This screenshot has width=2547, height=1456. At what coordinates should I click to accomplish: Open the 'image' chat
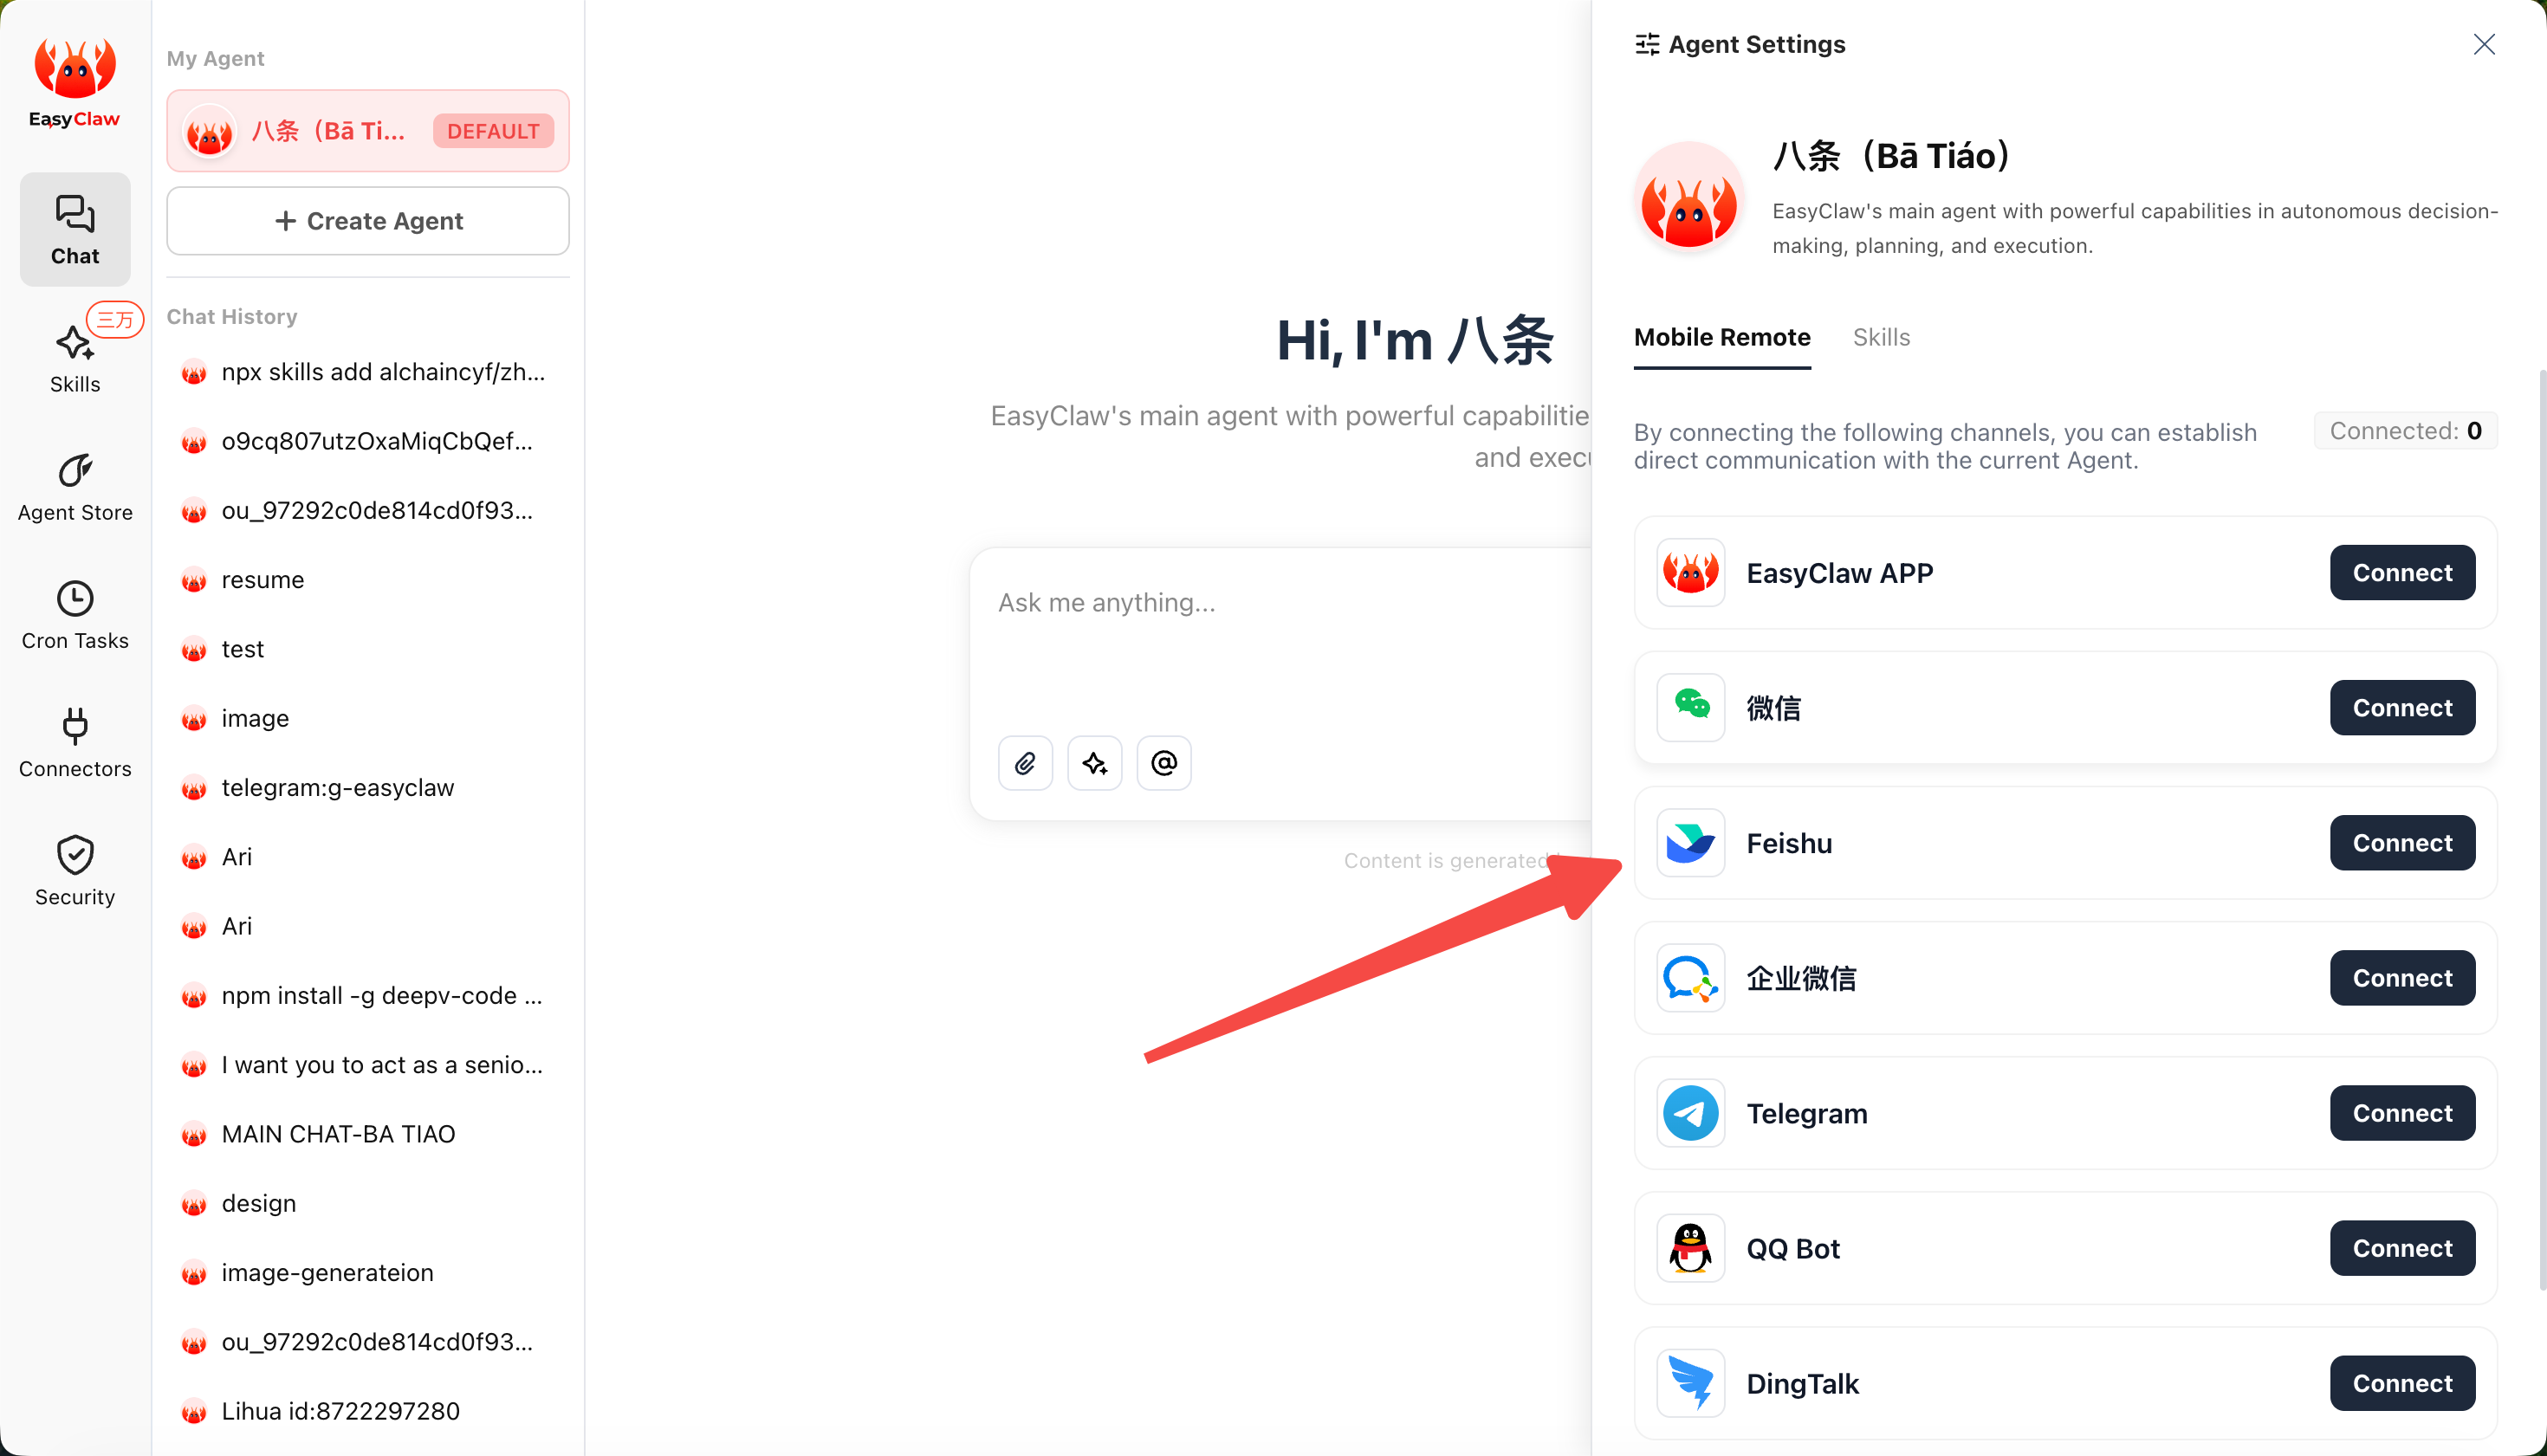tap(368, 718)
